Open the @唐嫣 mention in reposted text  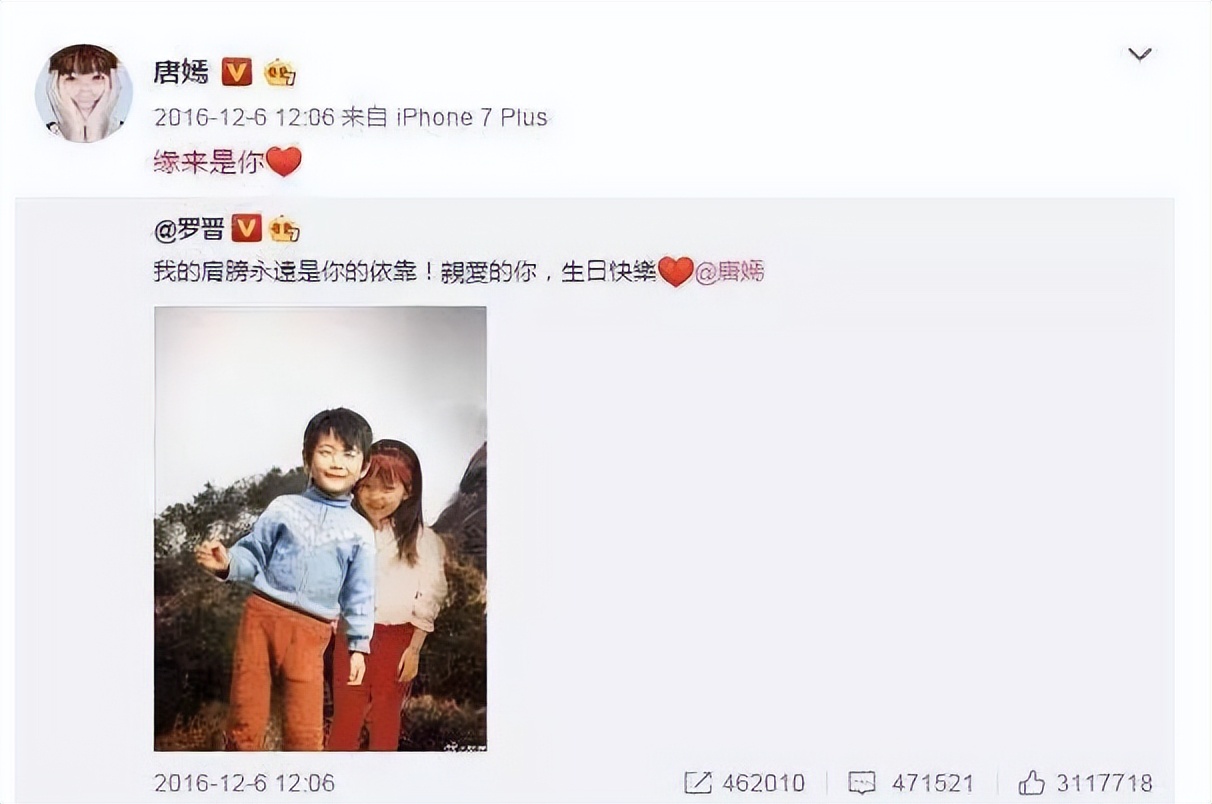730,271
